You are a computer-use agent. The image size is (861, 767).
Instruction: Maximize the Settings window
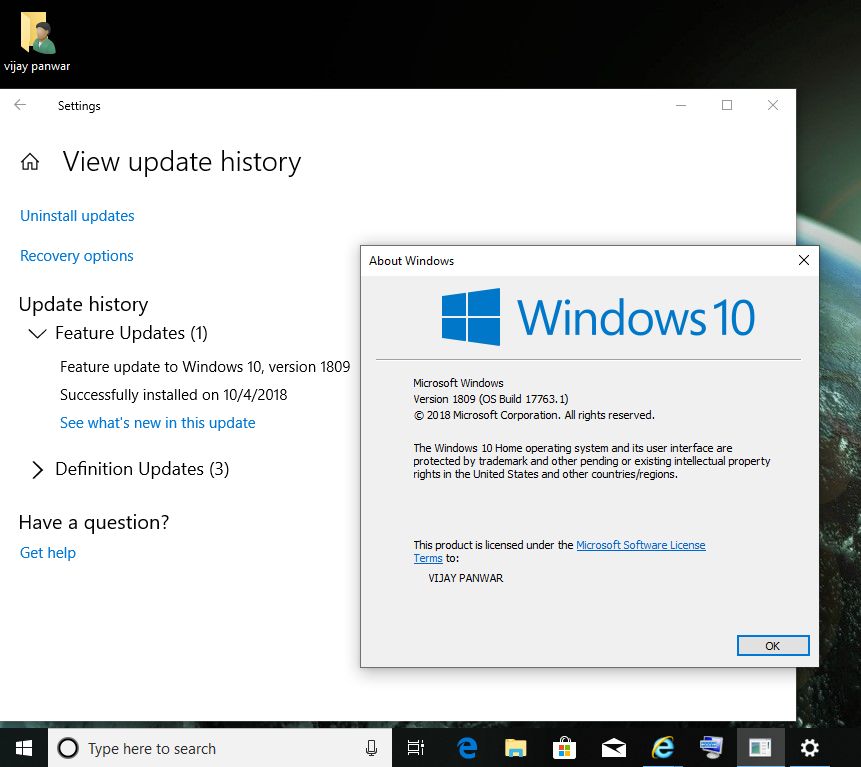pos(727,105)
